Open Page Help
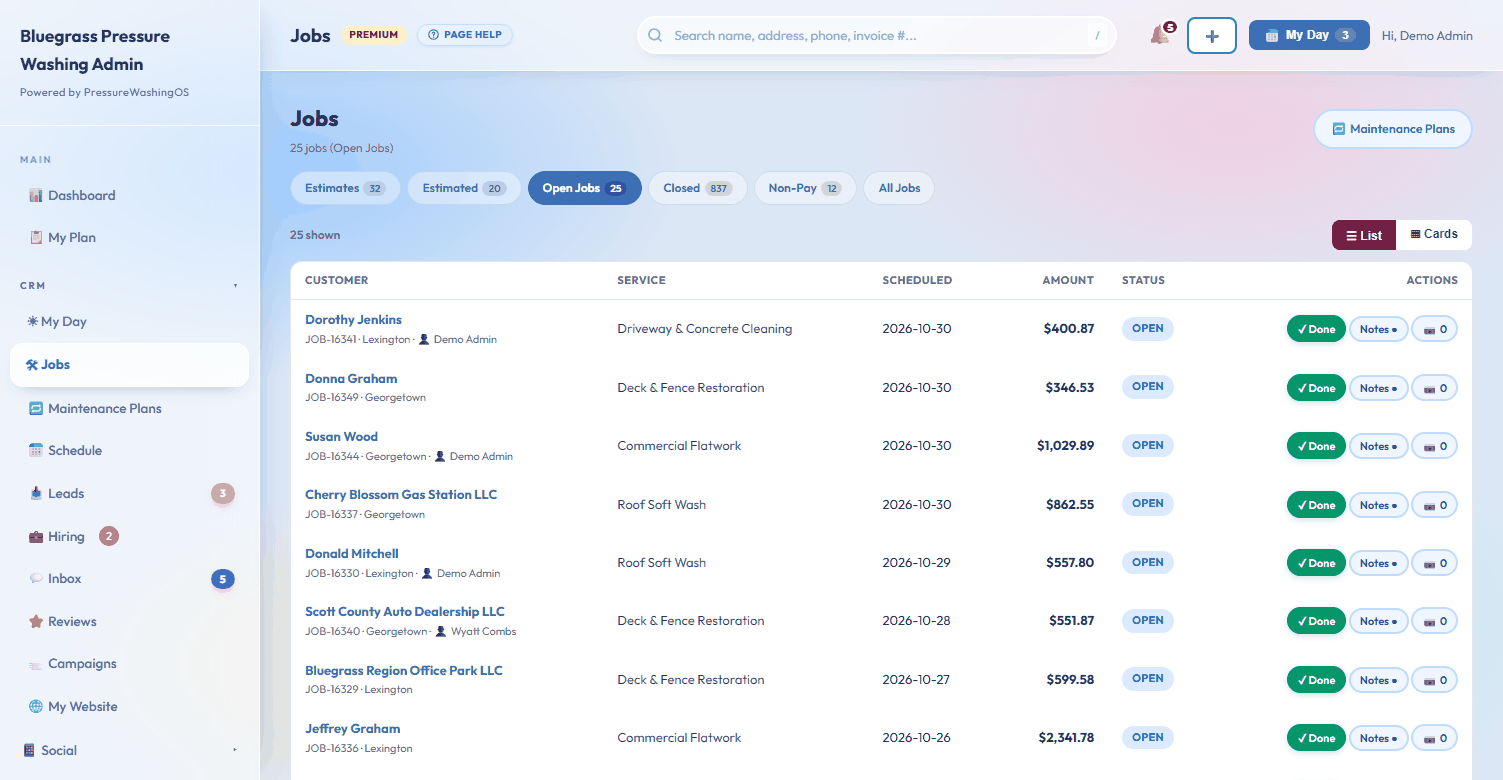This screenshot has height=780, width=1503. click(x=465, y=35)
